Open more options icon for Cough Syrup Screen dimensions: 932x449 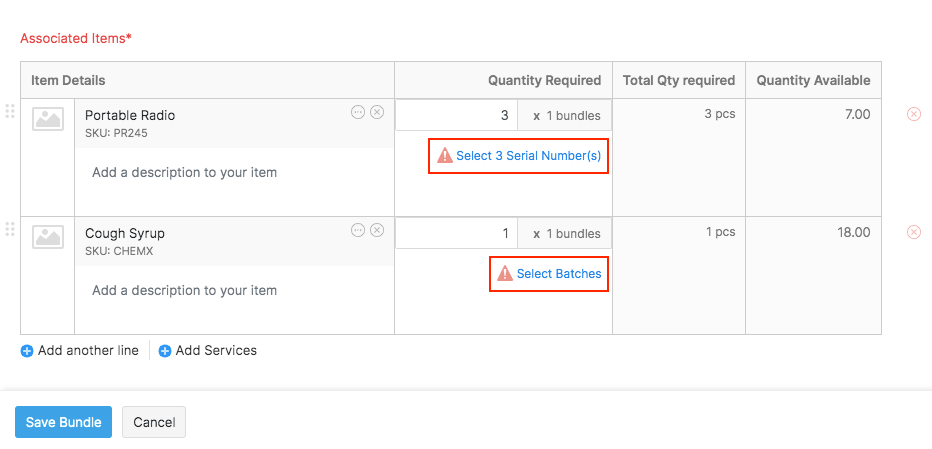pyautogui.click(x=358, y=231)
